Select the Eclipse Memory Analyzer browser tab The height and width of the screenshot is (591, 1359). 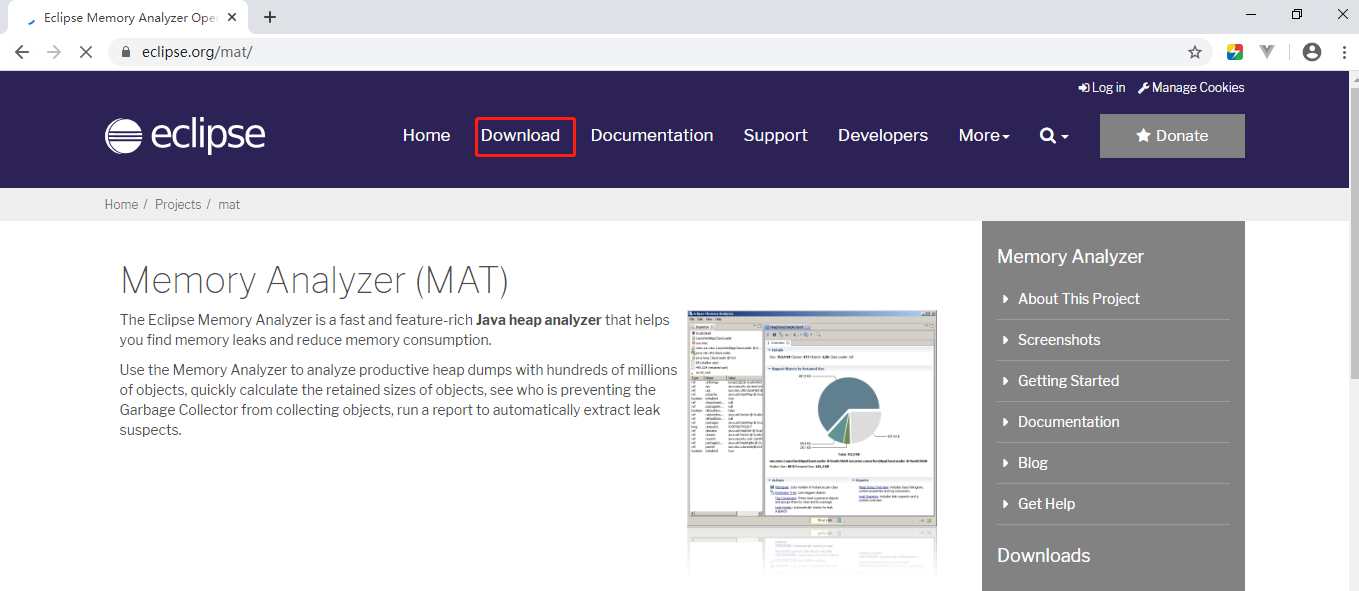coord(129,17)
